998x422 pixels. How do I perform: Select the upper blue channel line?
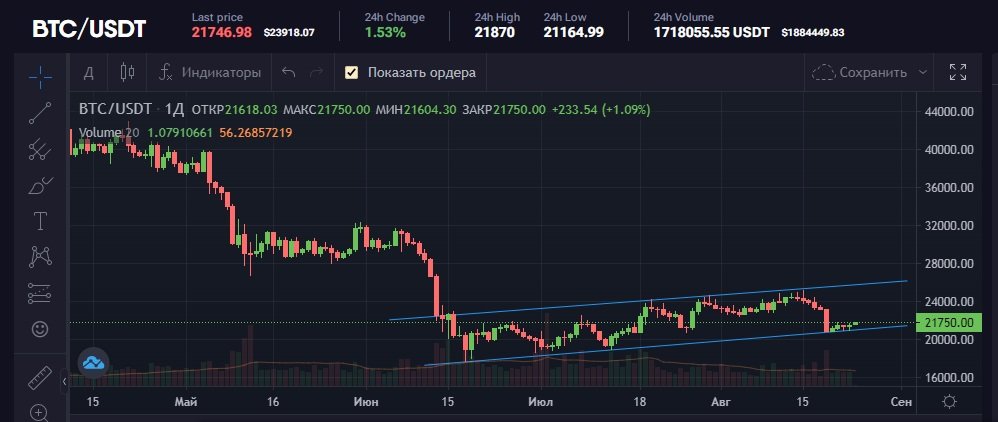point(647,300)
